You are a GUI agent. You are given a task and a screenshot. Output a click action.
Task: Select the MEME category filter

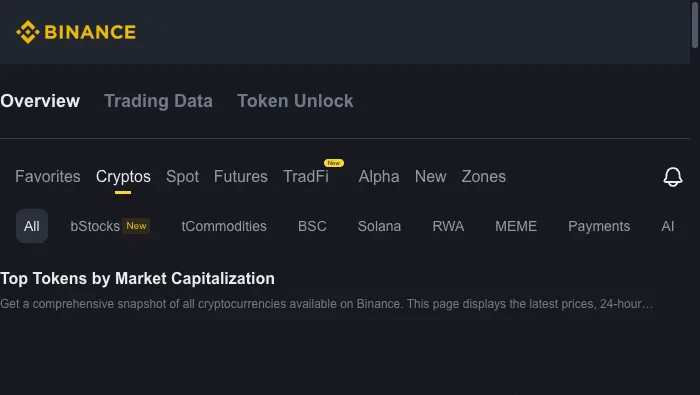pos(516,226)
